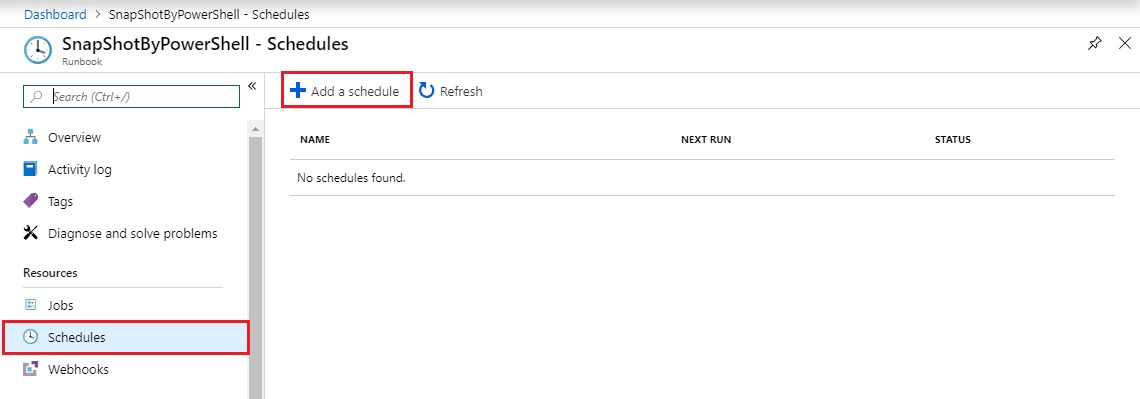Click the Dashboard breadcrumb link

(55, 14)
